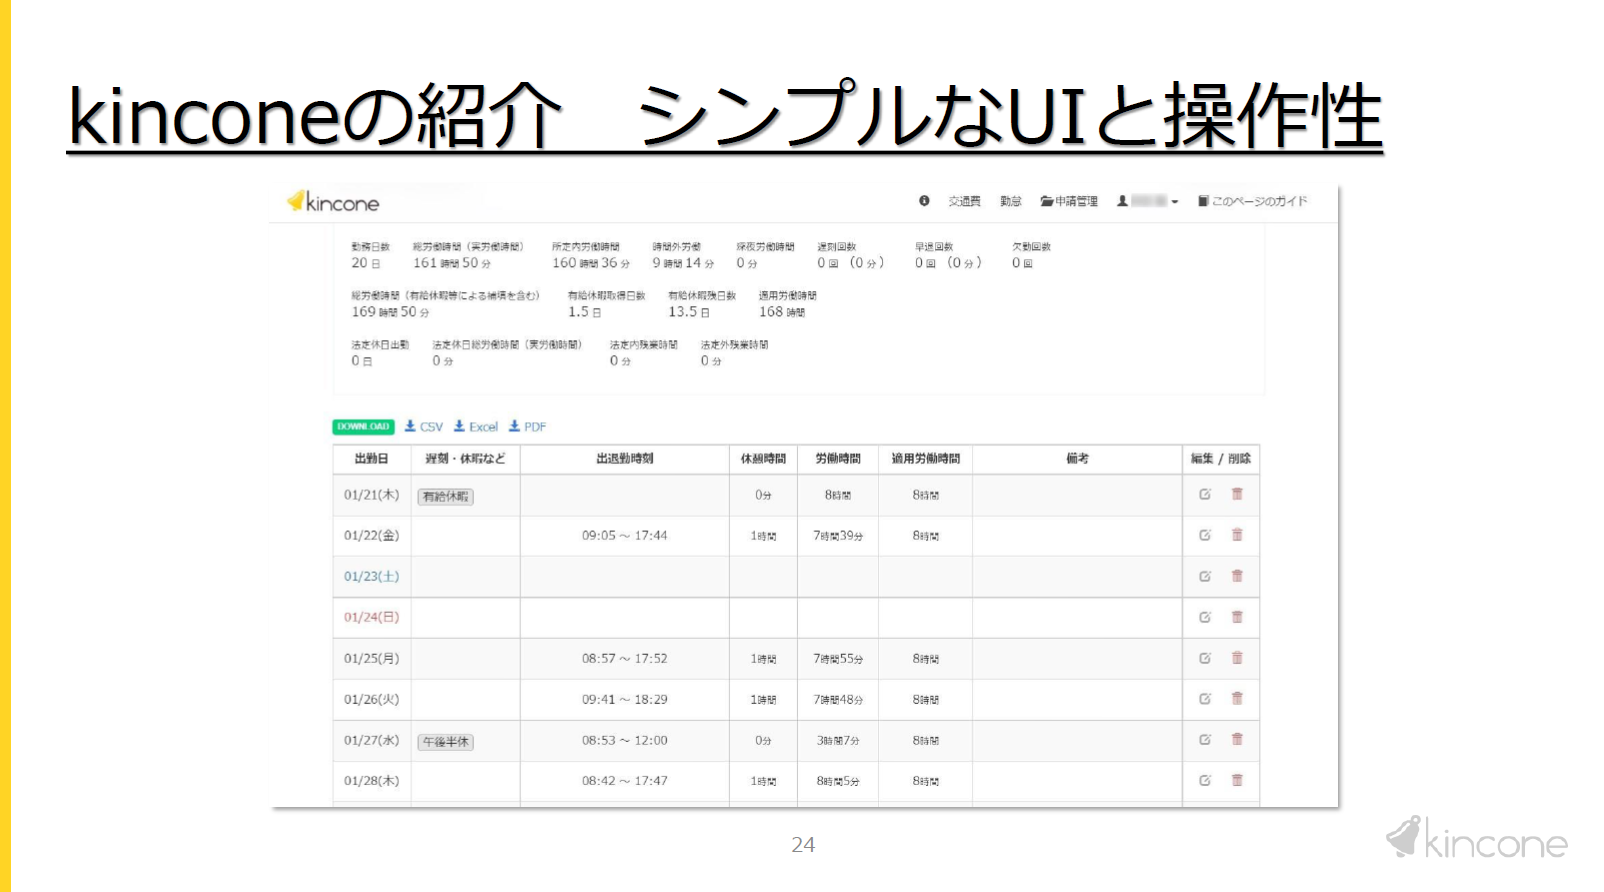Click the 9時間14分 overtime value
Viewport: 1604px width, 892px height.
coord(683,263)
